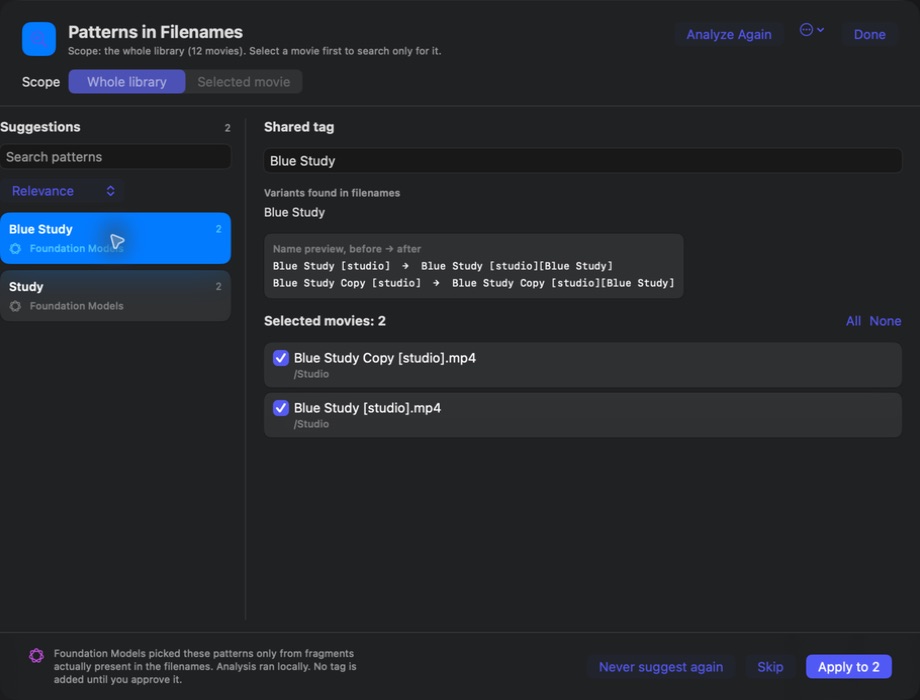Viewport: 920px width, 700px height.
Task: Click Apply to 2 button
Action: point(848,667)
